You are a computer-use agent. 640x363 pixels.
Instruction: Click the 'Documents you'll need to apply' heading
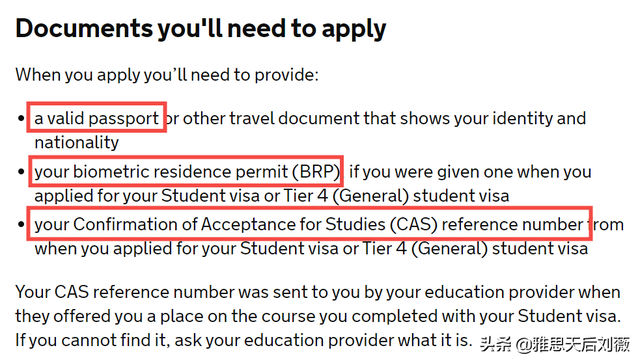click(x=200, y=29)
